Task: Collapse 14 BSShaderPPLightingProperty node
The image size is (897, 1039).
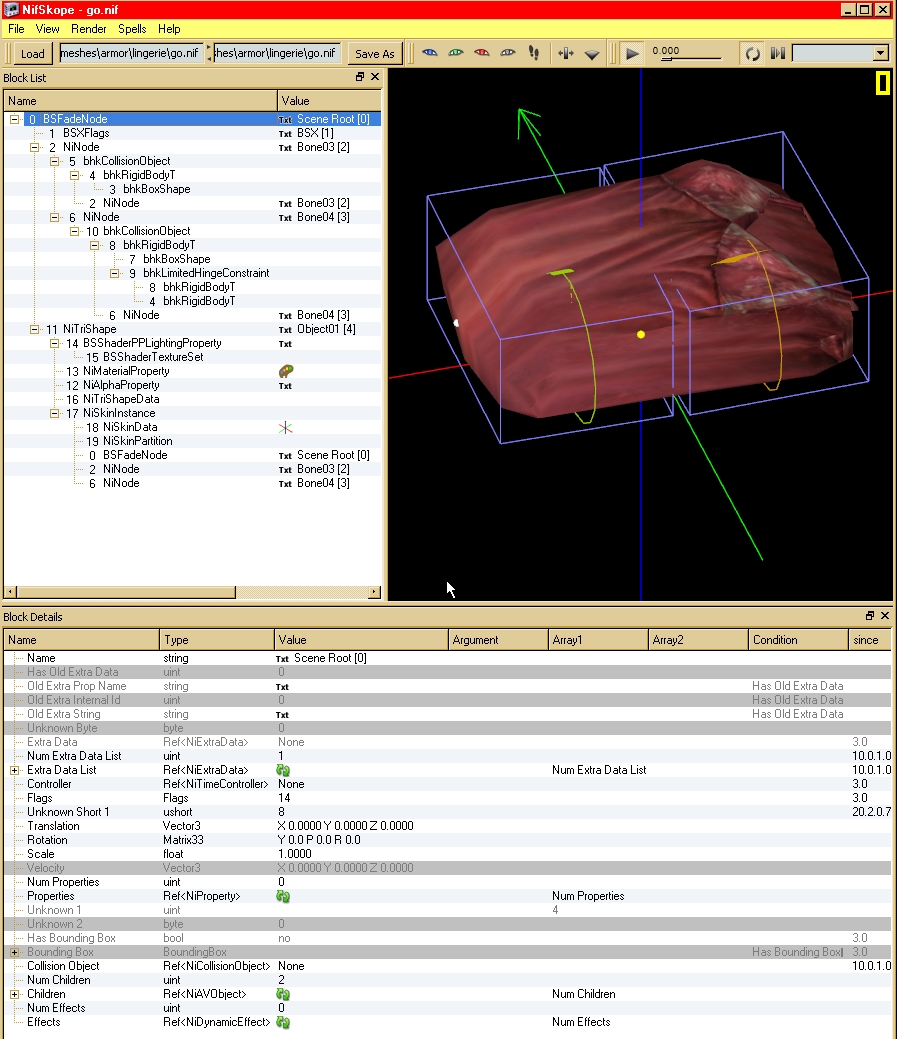Action: 54,343
